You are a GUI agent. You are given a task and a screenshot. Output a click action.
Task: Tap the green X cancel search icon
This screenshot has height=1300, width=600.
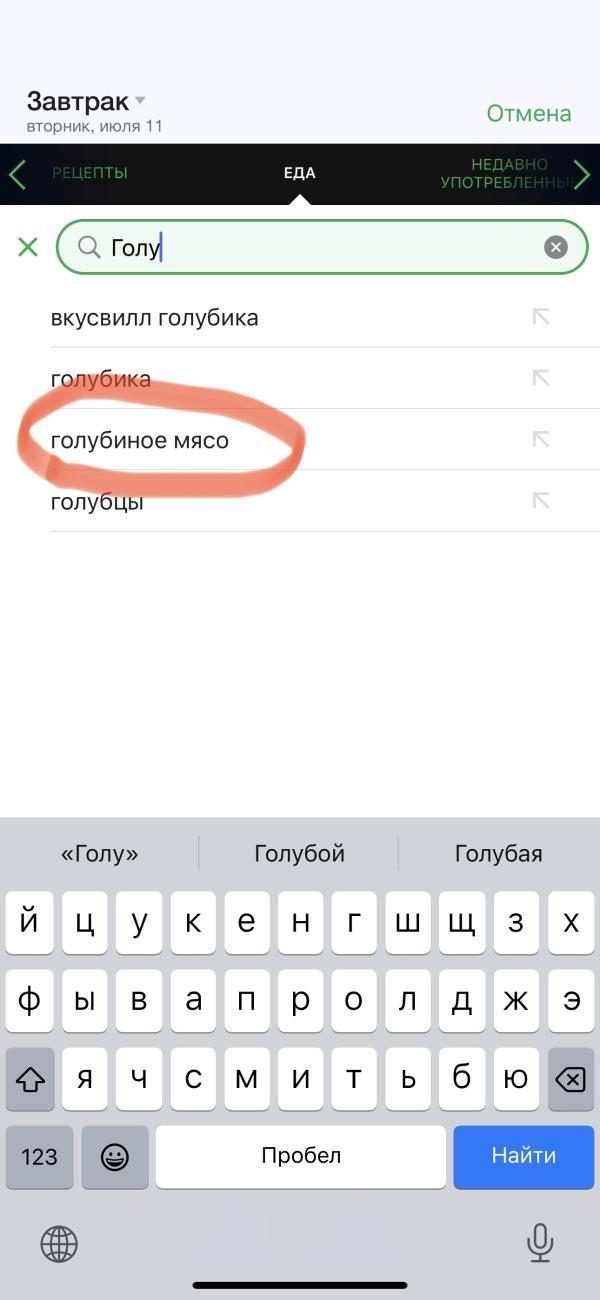point(28,247)
